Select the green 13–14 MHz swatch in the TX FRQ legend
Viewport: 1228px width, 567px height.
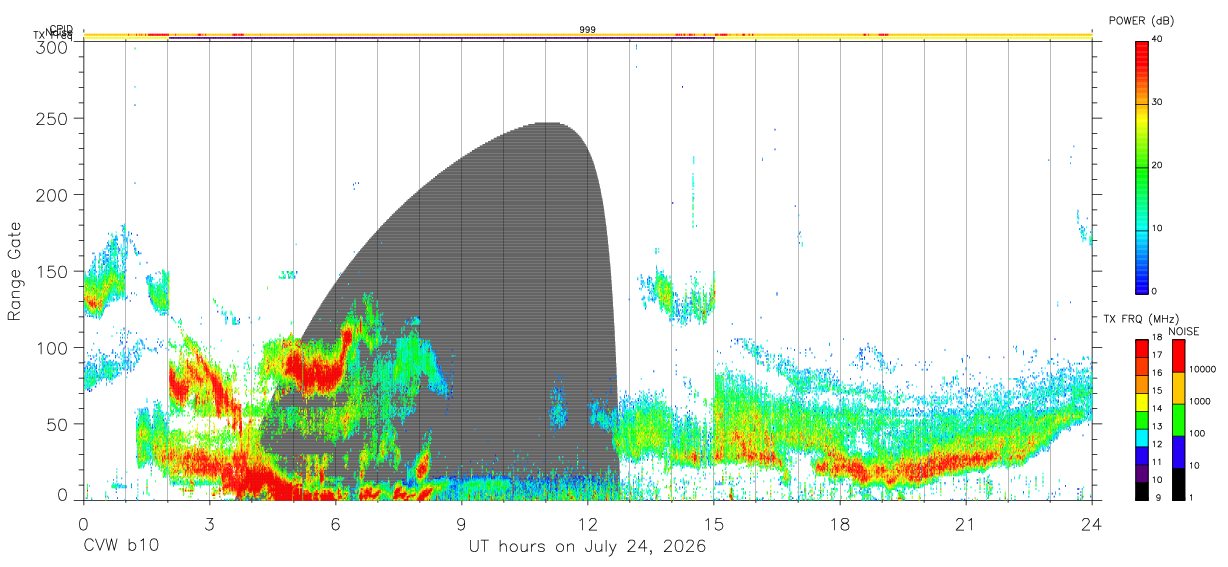pyautogui.click(x=1142, y=420)
